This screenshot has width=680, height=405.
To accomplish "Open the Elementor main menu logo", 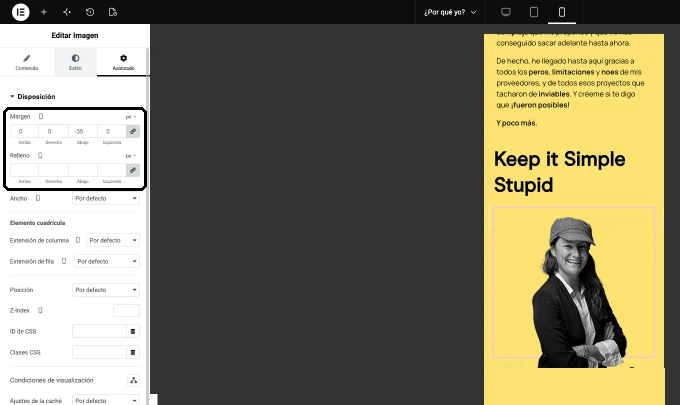I will 20,12.
